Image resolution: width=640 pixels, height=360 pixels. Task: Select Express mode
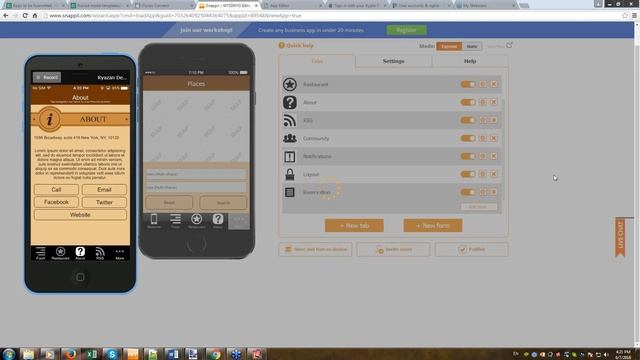click(449, 46)
